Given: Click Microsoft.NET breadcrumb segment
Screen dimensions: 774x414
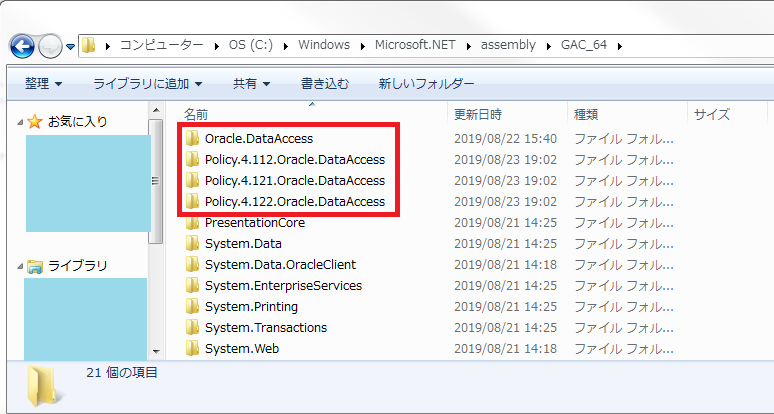Looking at the screenshot, I should coord(415,45).
